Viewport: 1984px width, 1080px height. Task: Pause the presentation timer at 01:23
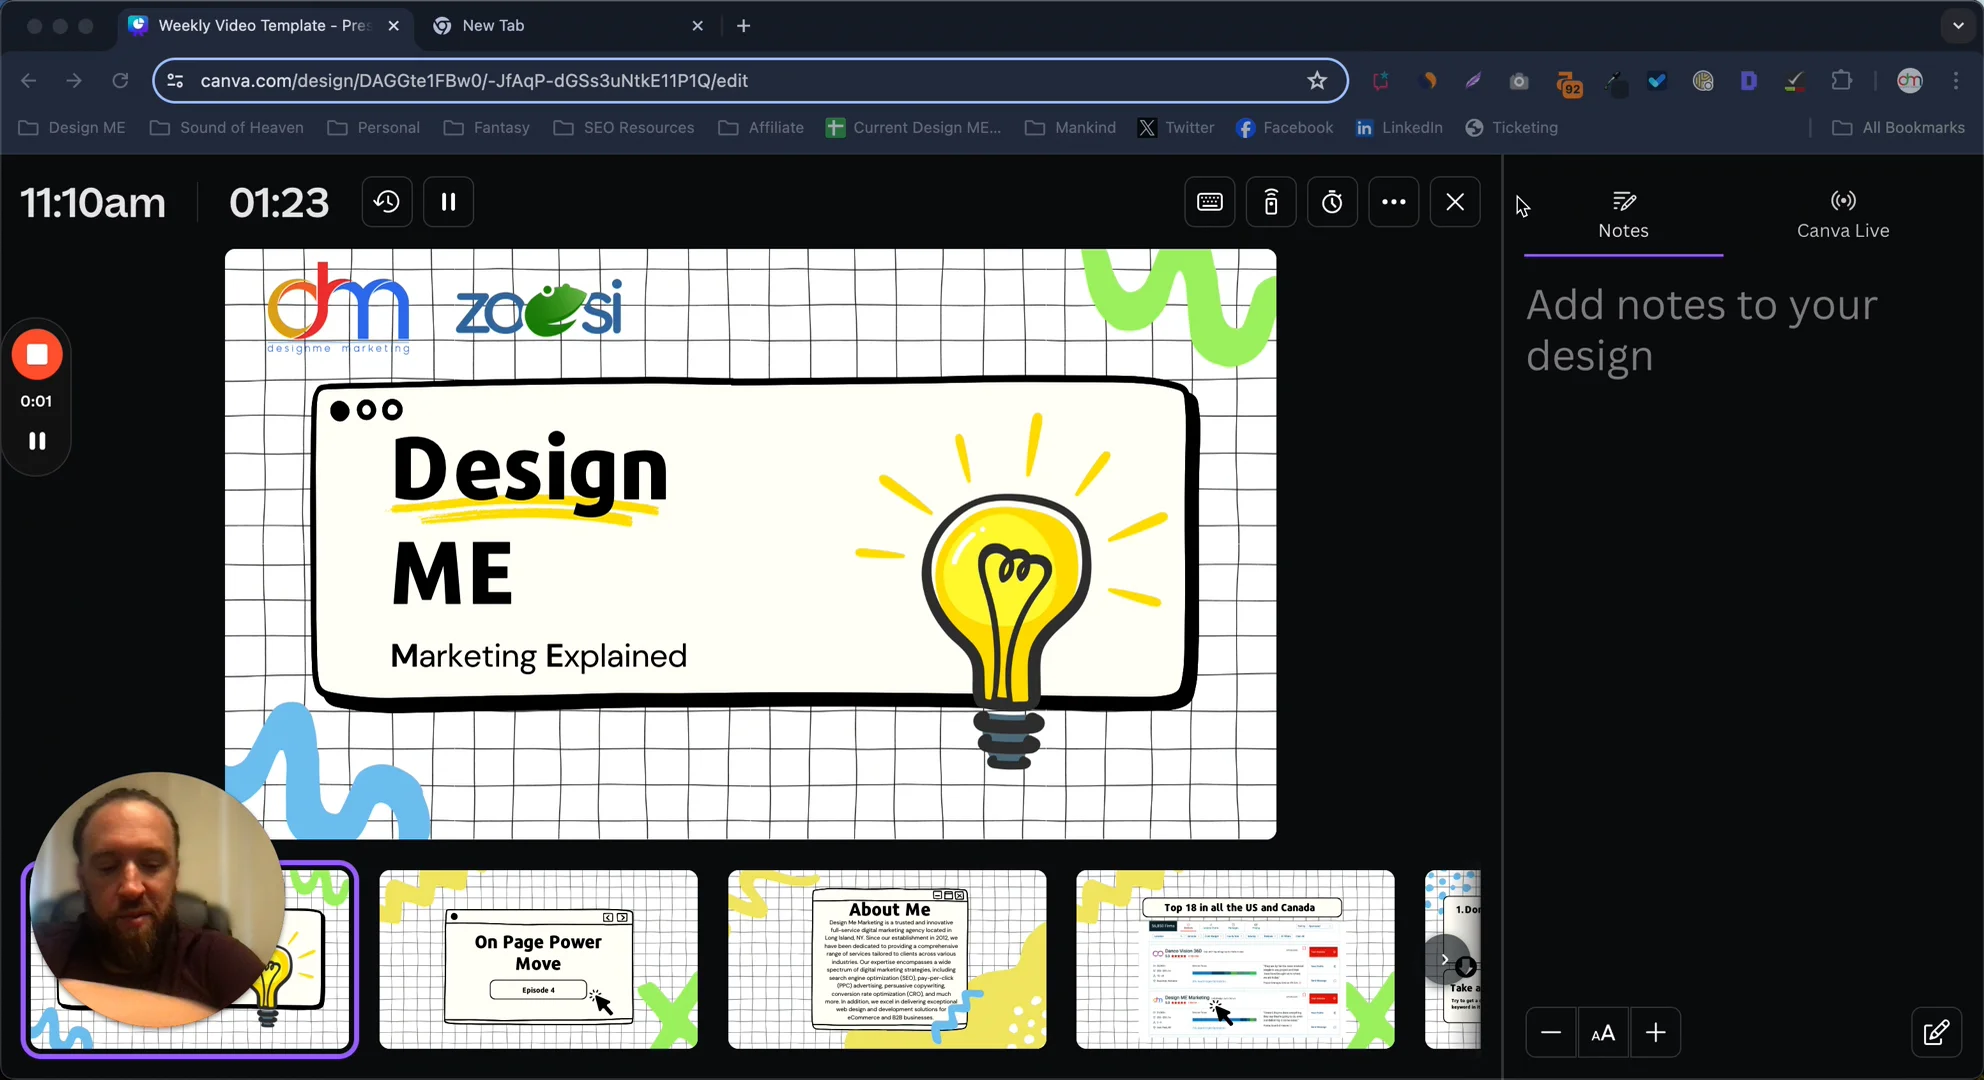click(447, 201)
